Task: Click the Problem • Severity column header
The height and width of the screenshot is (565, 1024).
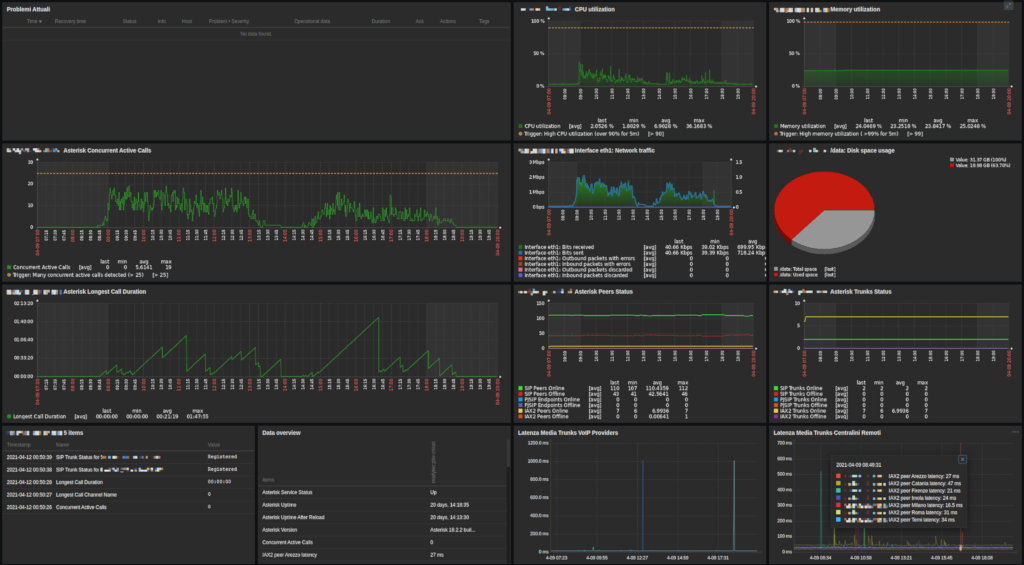Action: tap(229, 22)
